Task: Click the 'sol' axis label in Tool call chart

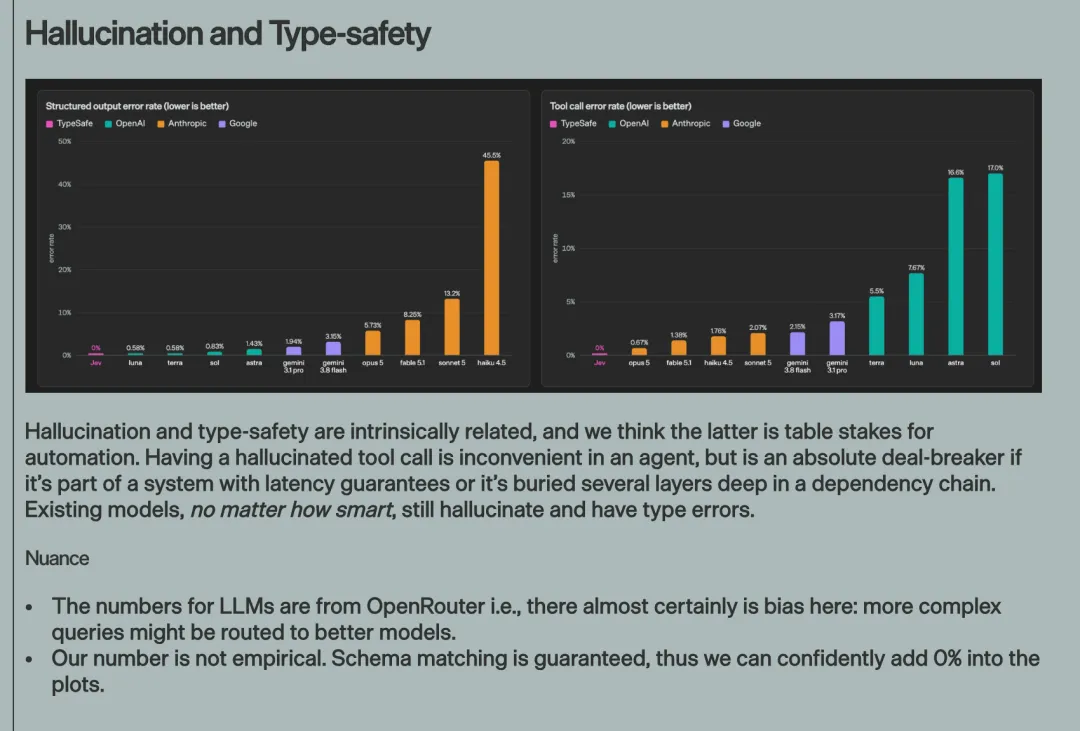Action: [995, 363]
